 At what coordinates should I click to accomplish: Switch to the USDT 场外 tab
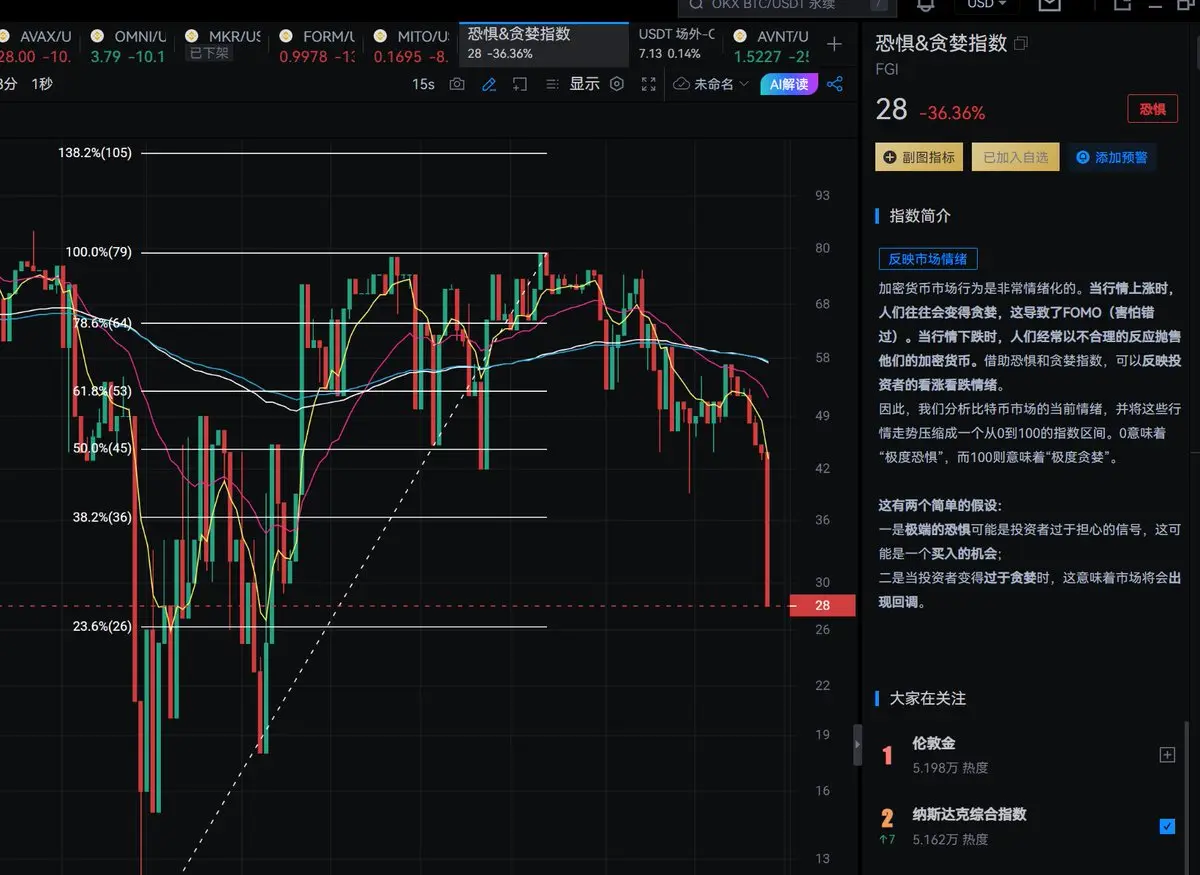tap(677, 43)
